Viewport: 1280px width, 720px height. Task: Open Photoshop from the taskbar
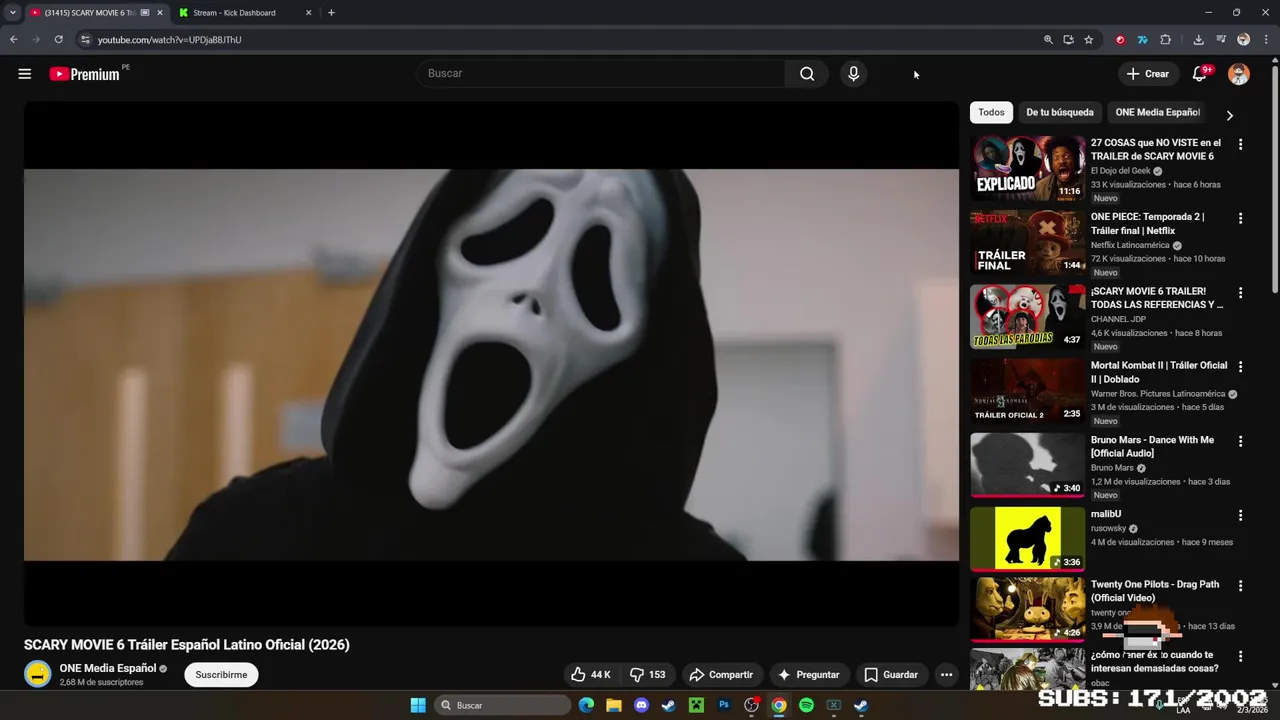tap(724, 706)
